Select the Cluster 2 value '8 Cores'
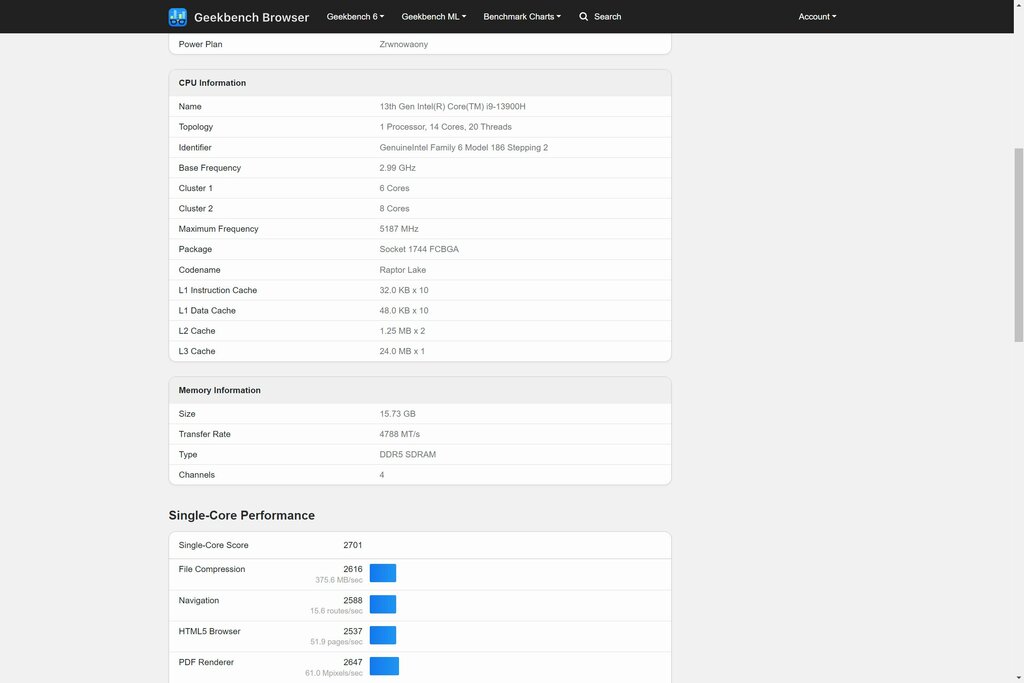 coord(394,208)
